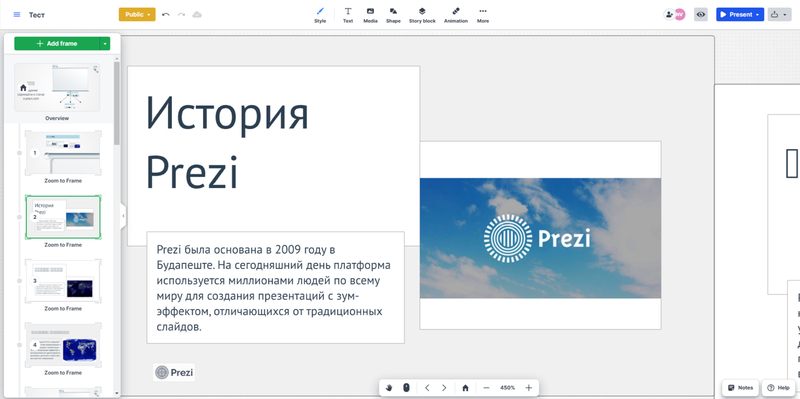
Task: Click the cloud sync status icon
Action: tap(197, 15)
